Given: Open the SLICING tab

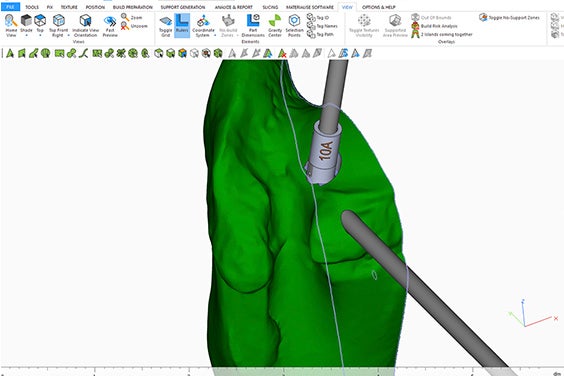Looking at the screenshot, I should pyautogui.click(x=270, y=7).
